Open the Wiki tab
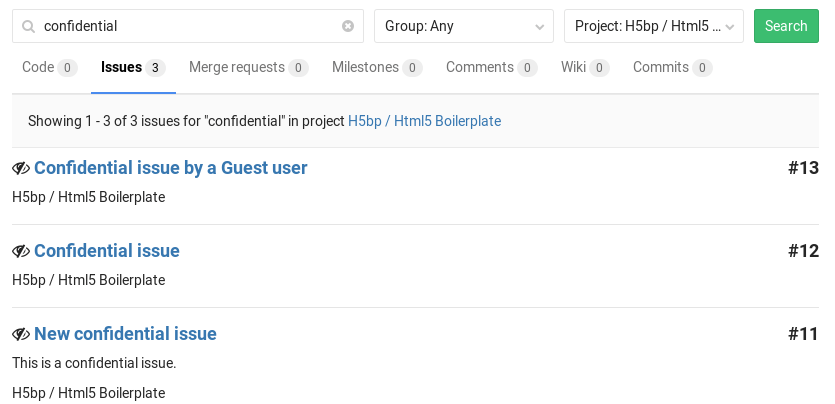 click(584, 68)
